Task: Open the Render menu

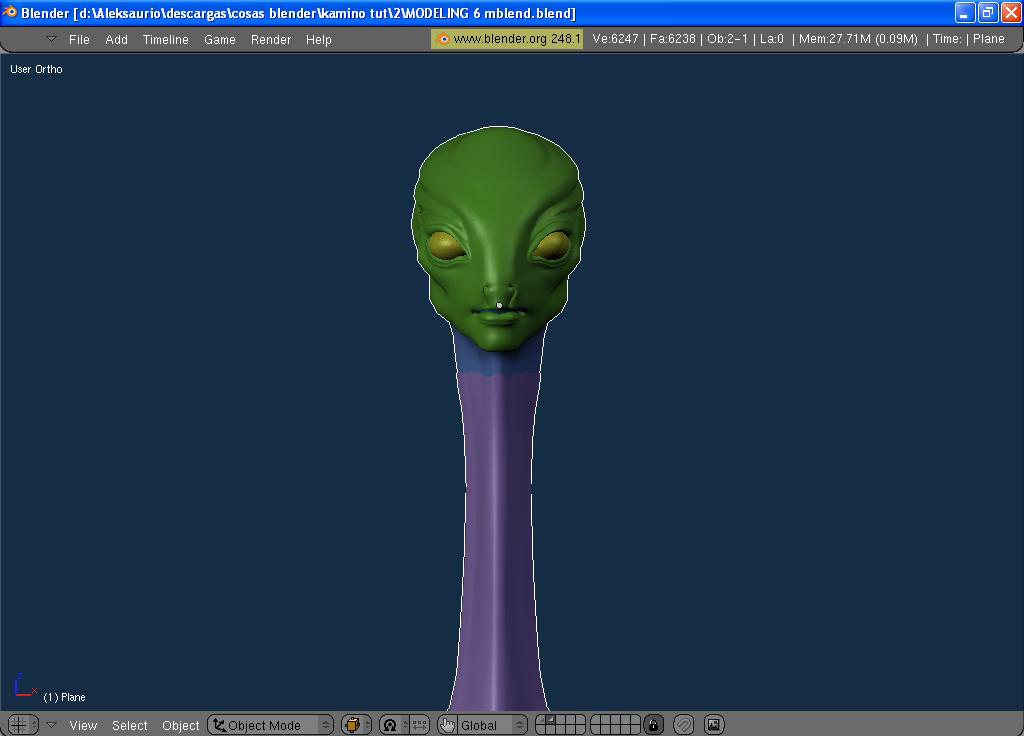Action: (x=270, y=40)
